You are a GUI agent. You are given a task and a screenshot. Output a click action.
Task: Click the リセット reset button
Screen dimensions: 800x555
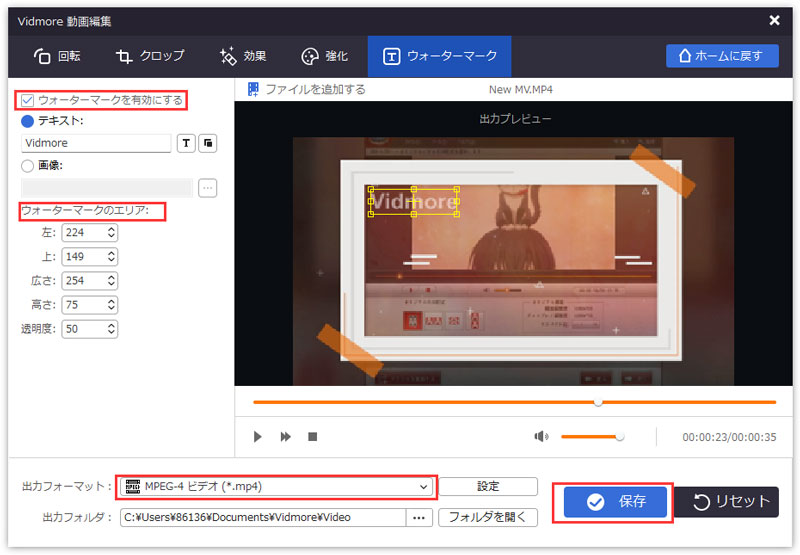click(x=727, y=502)
